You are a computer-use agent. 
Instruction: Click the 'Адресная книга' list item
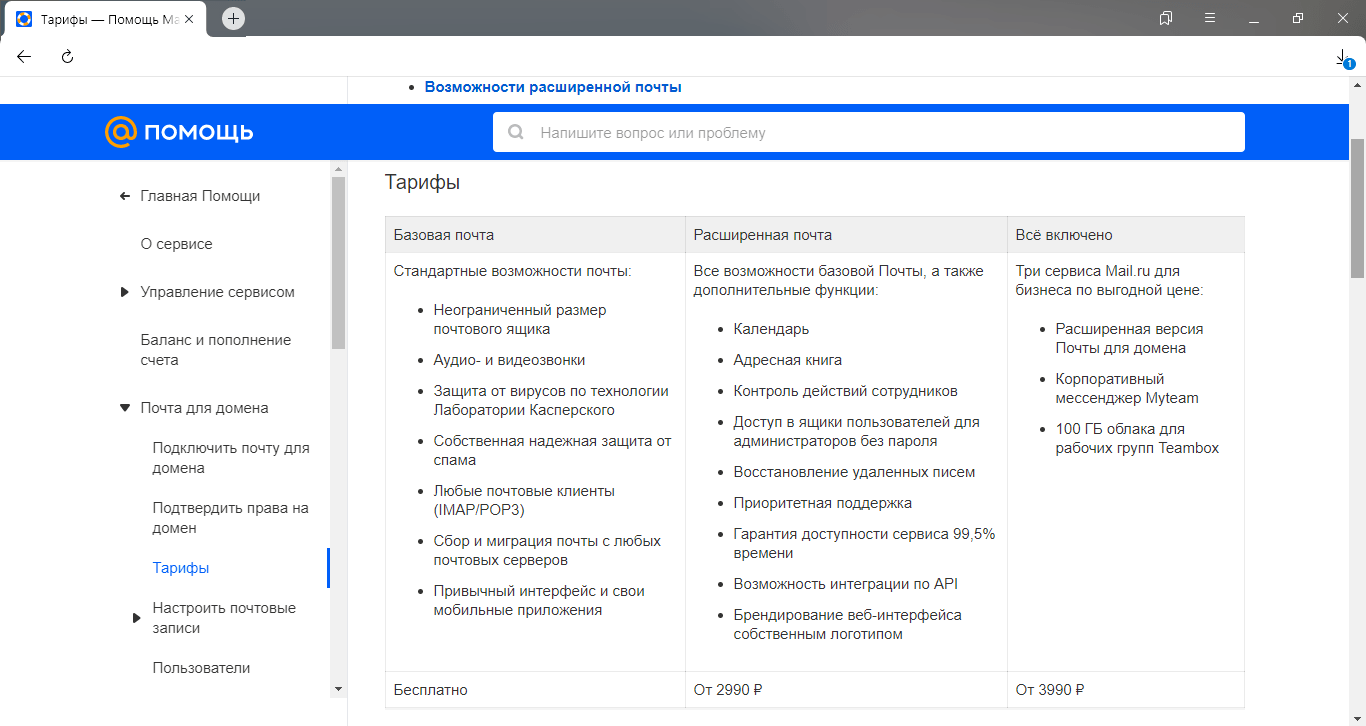787,360
